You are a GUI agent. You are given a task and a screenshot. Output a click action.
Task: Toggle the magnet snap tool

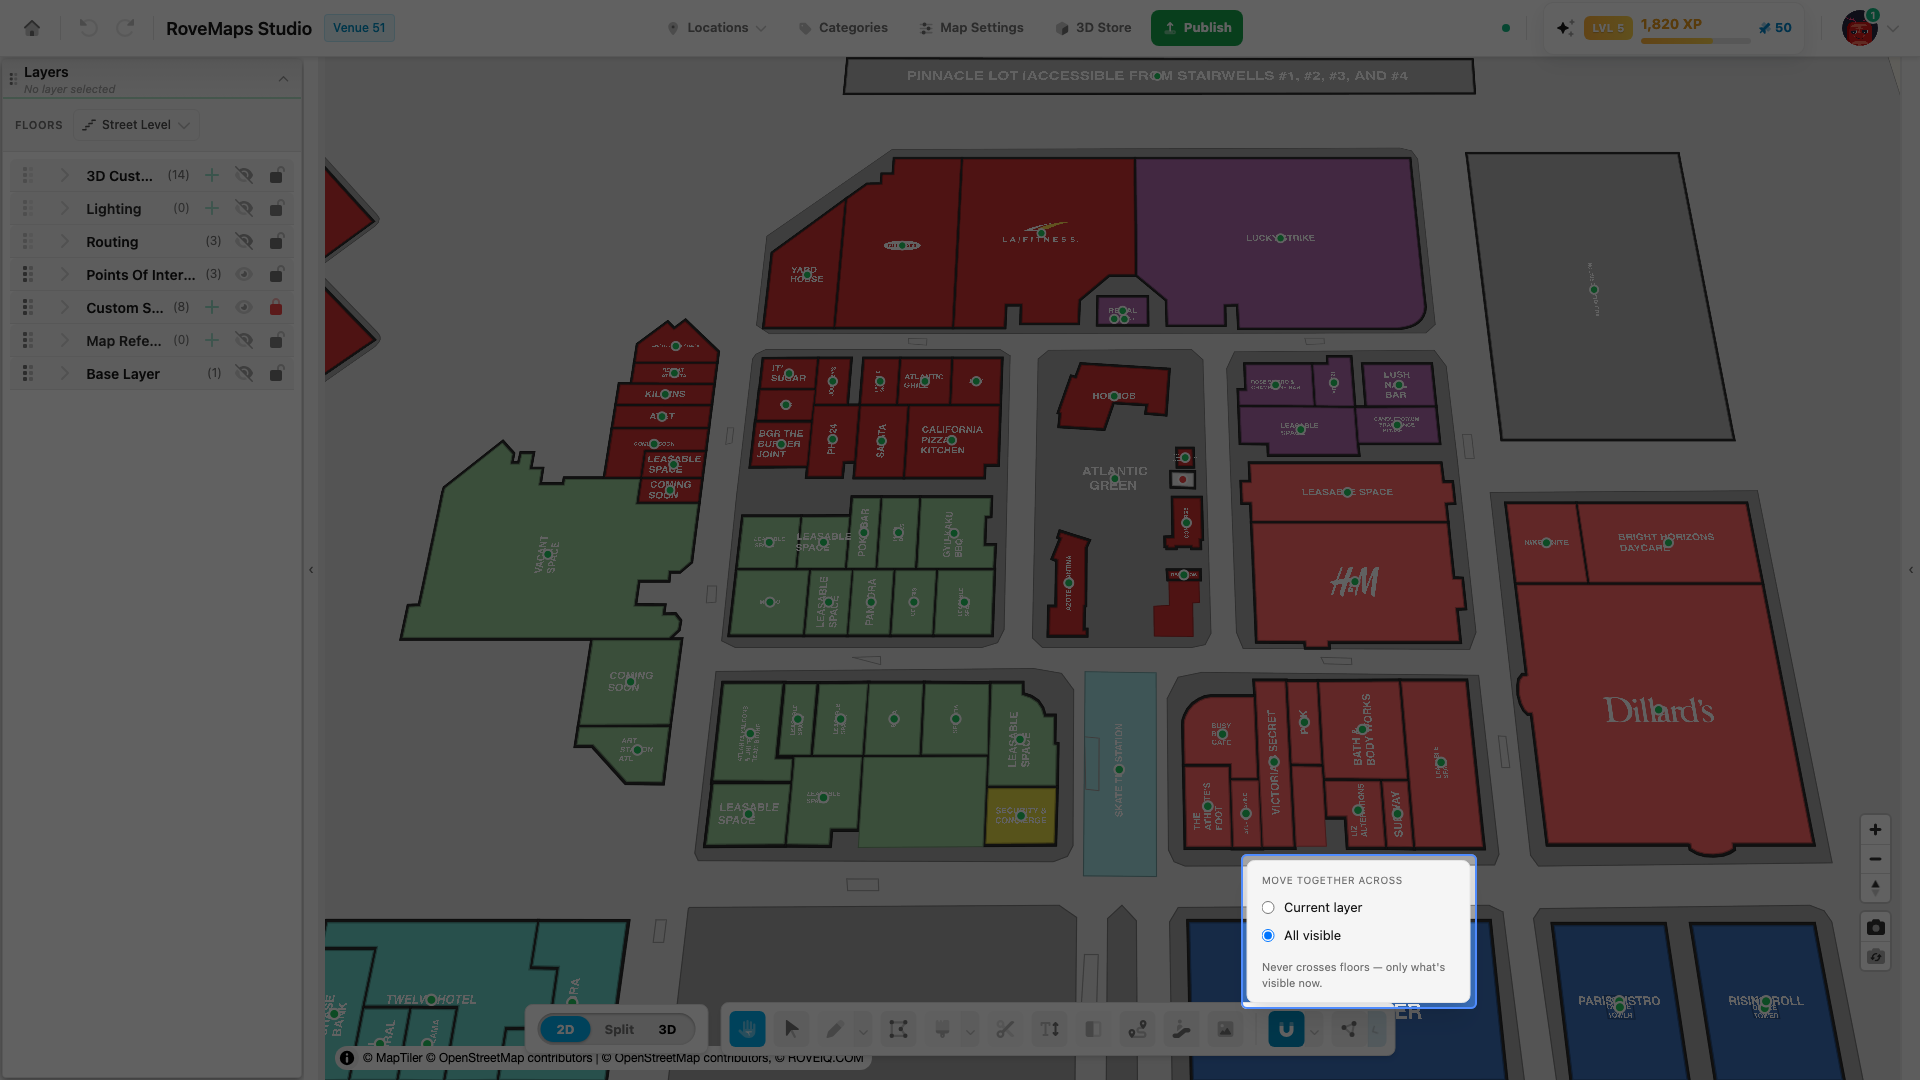click(1286, 1029)
